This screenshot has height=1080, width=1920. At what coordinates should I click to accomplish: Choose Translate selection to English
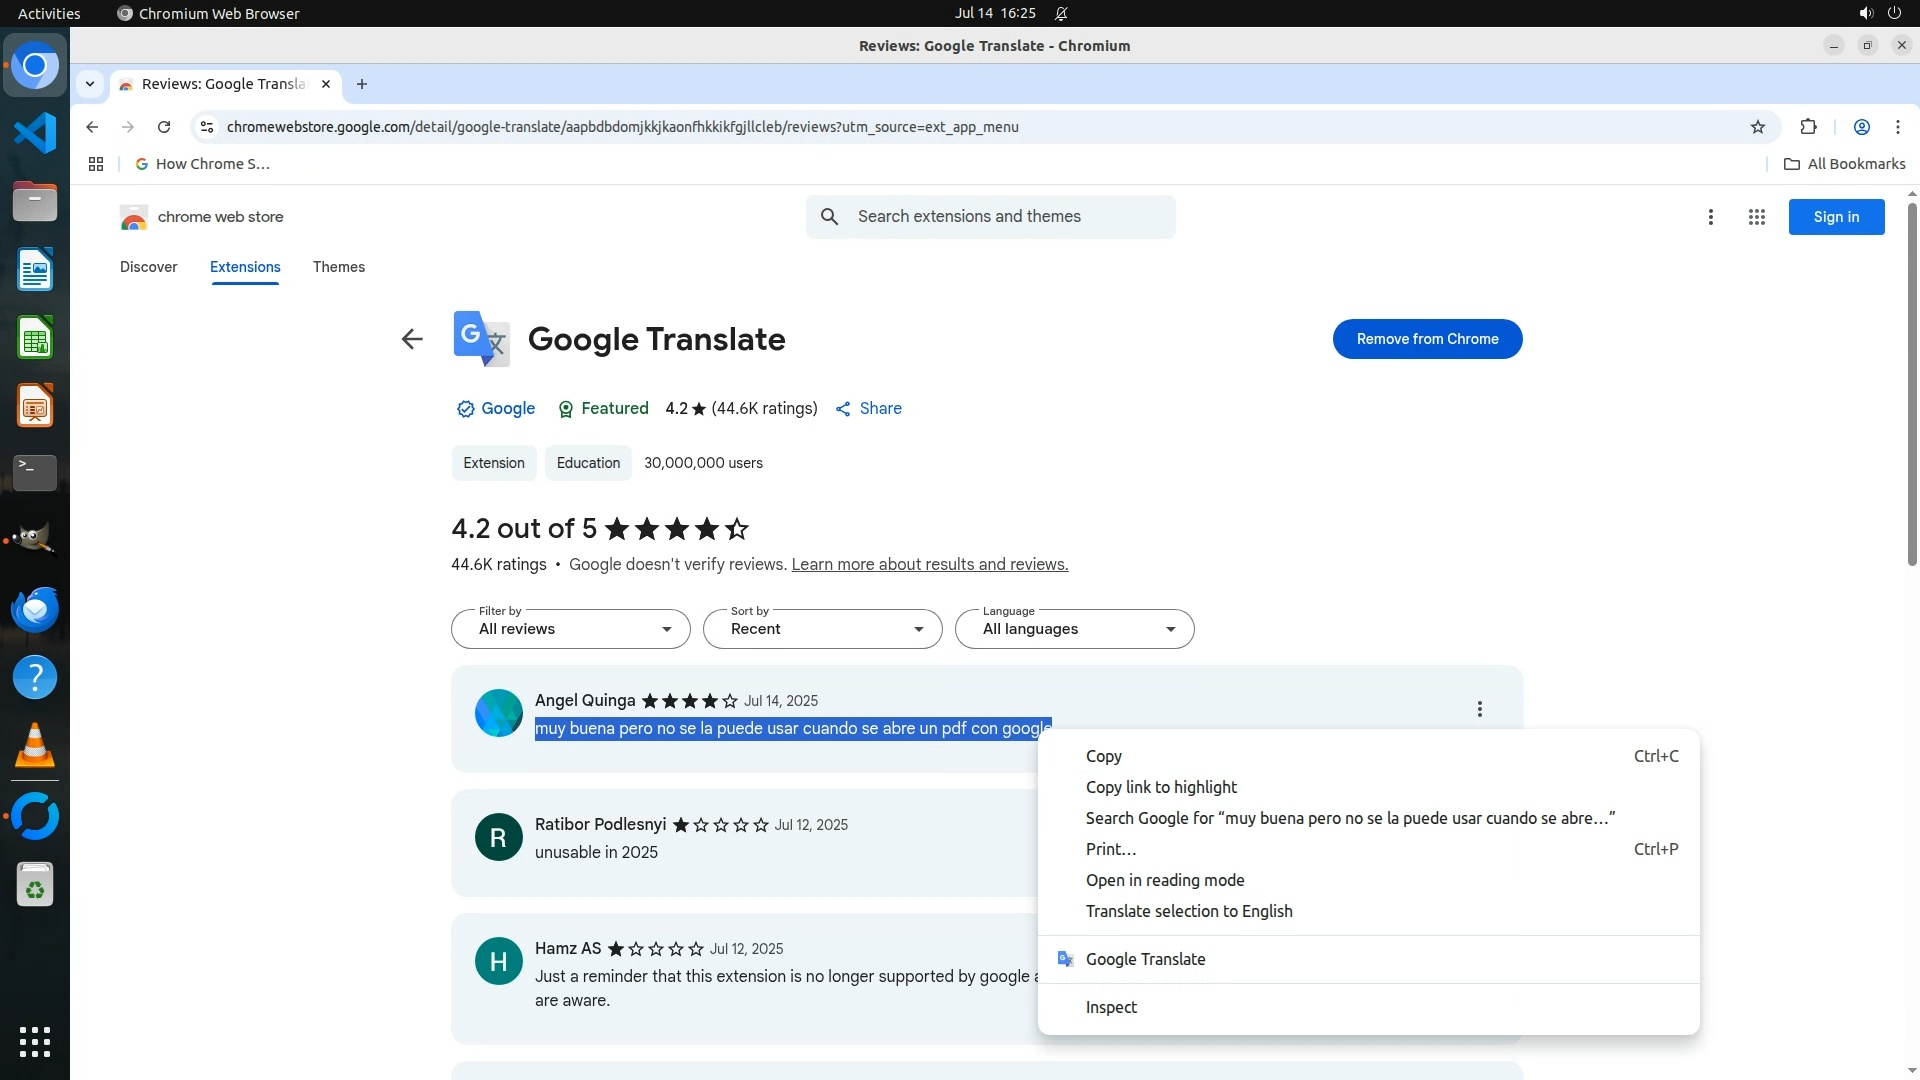click(1189, 911)
